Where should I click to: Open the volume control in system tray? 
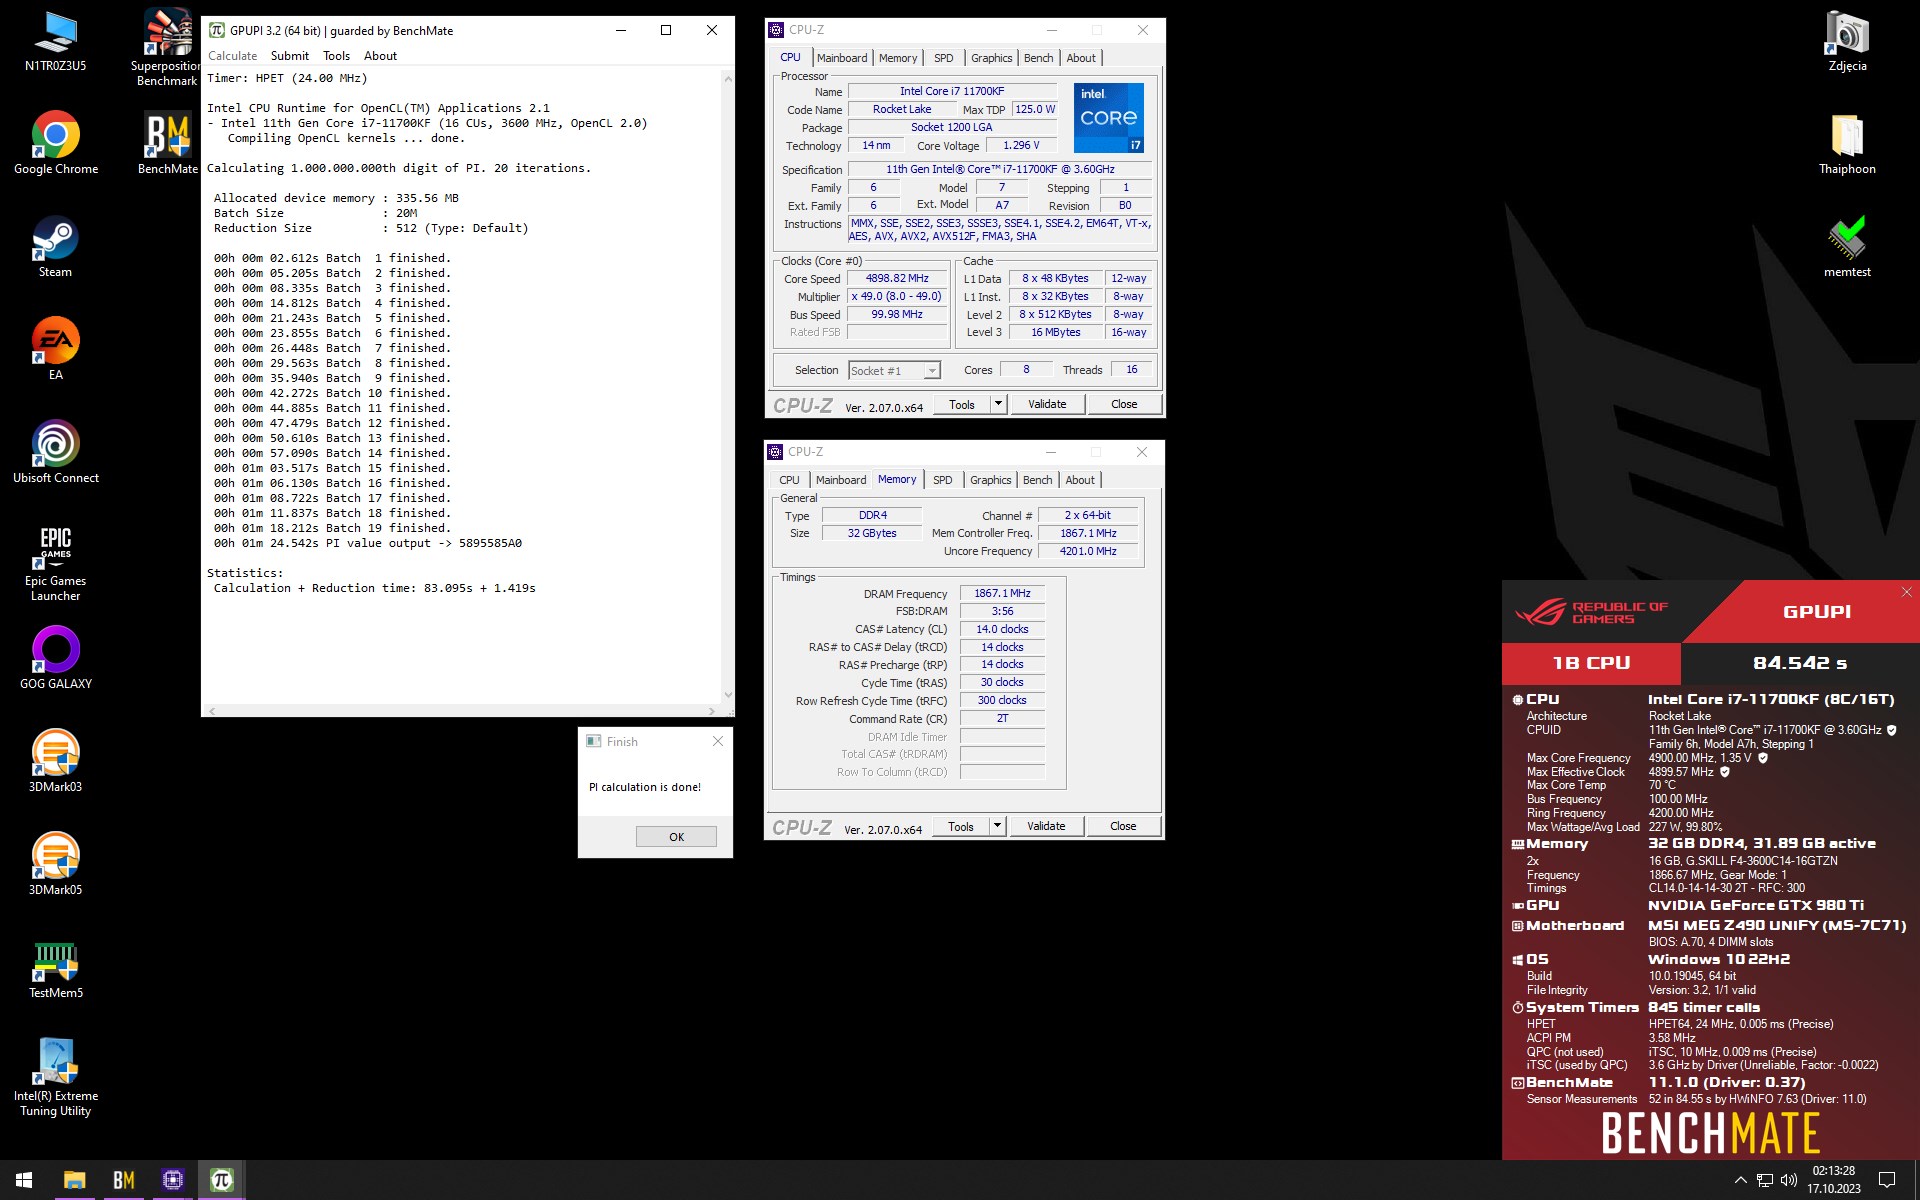click(x=1789, y=1180)
